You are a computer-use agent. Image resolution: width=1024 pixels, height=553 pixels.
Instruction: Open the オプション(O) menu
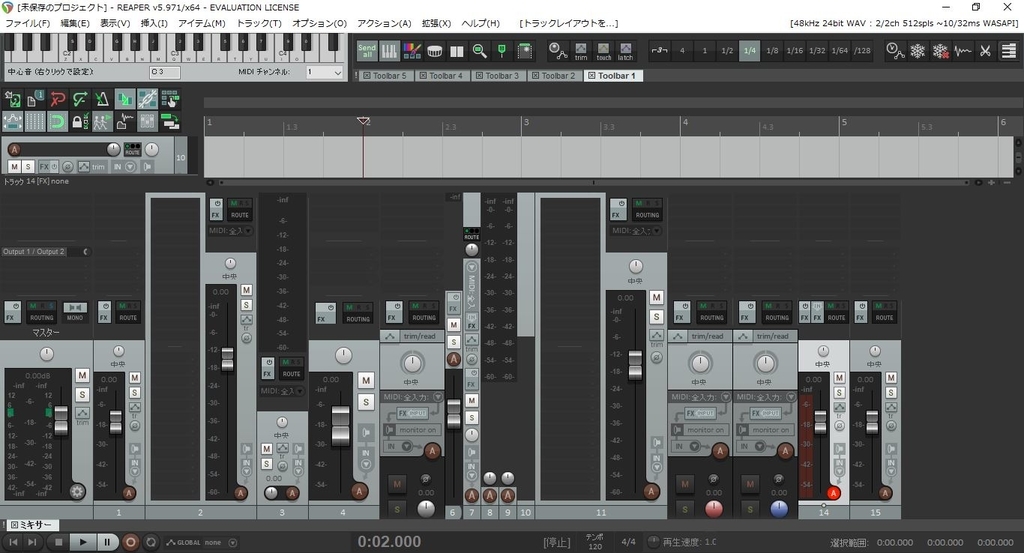[x=319, y=23]
